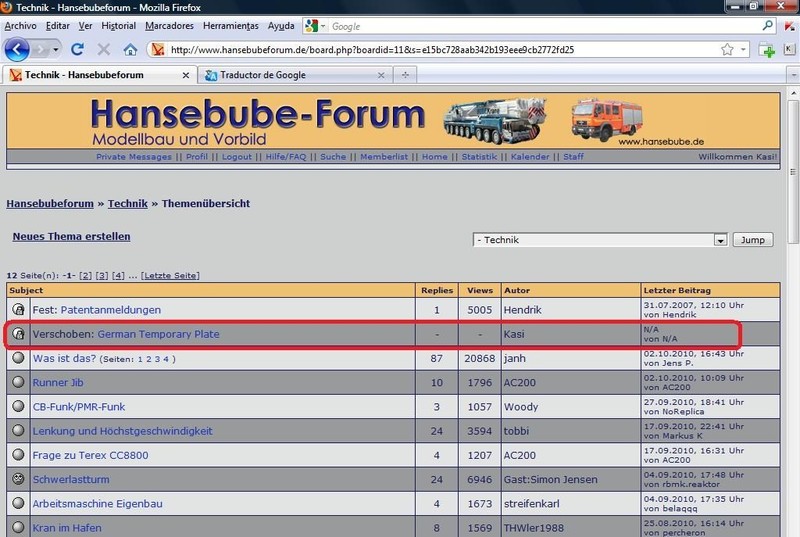Click the status icon beside CB-Funk/PMR-Funk

click(18, 406)
